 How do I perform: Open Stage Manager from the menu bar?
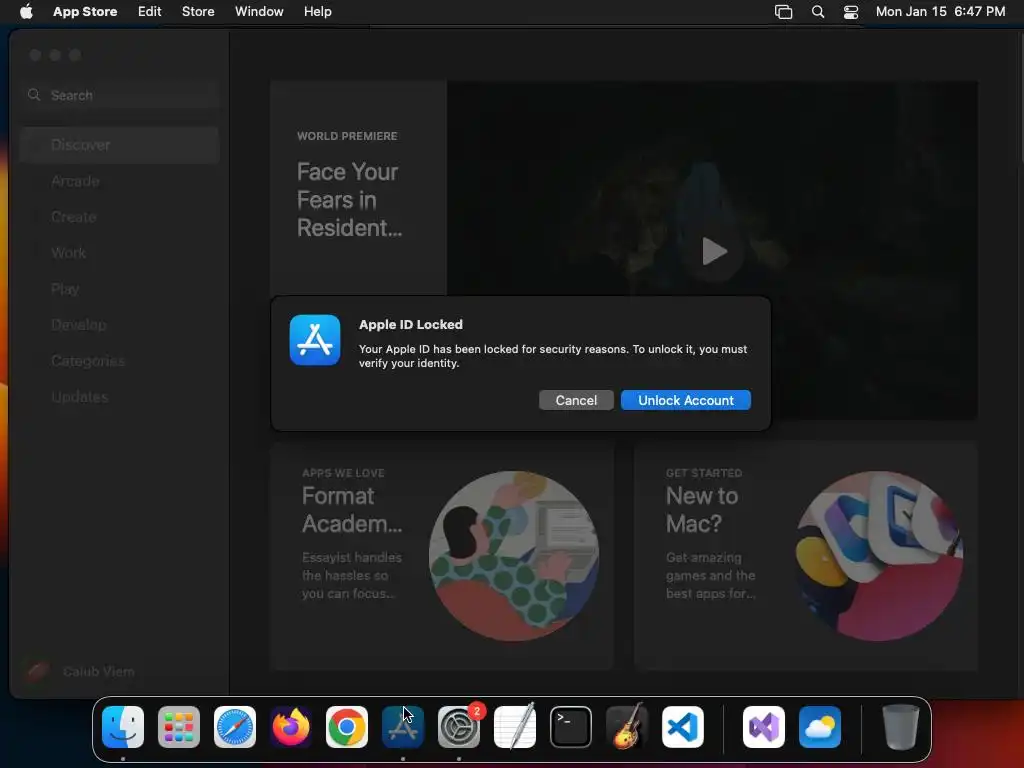pos(783,12)
